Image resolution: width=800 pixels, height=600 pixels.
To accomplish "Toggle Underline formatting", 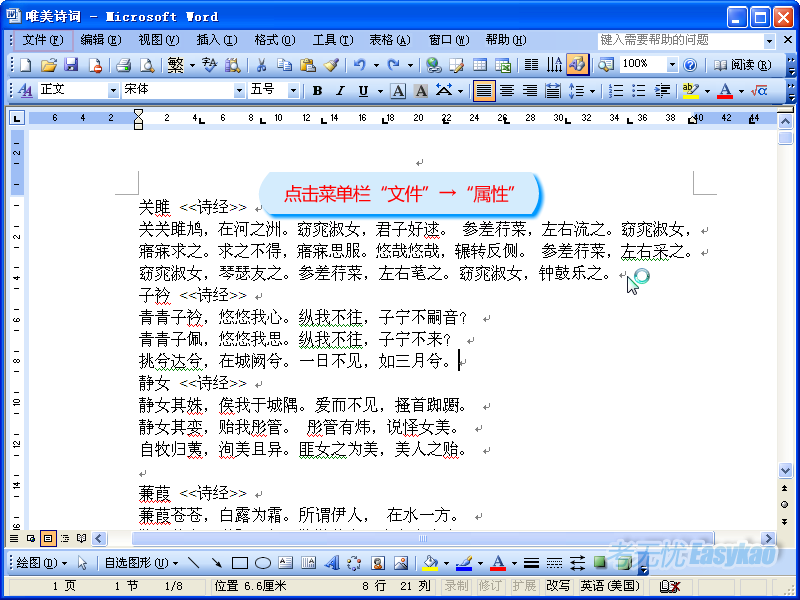I will [x=363, y=91].
